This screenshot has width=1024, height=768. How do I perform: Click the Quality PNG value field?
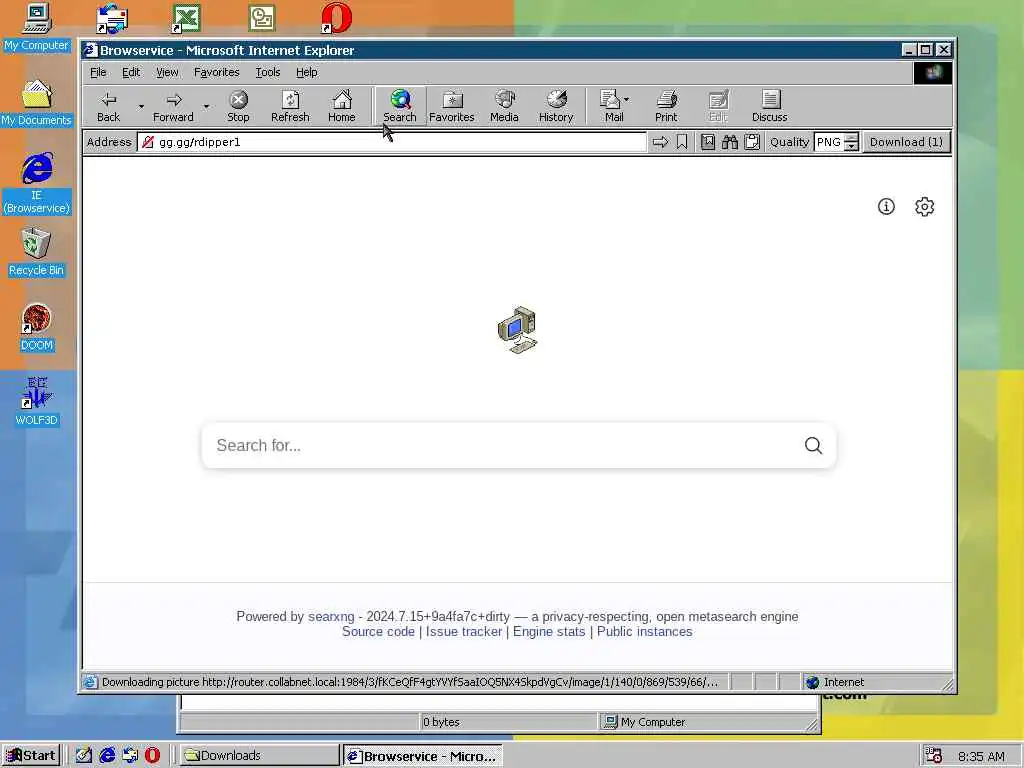[x=829, y=142]
